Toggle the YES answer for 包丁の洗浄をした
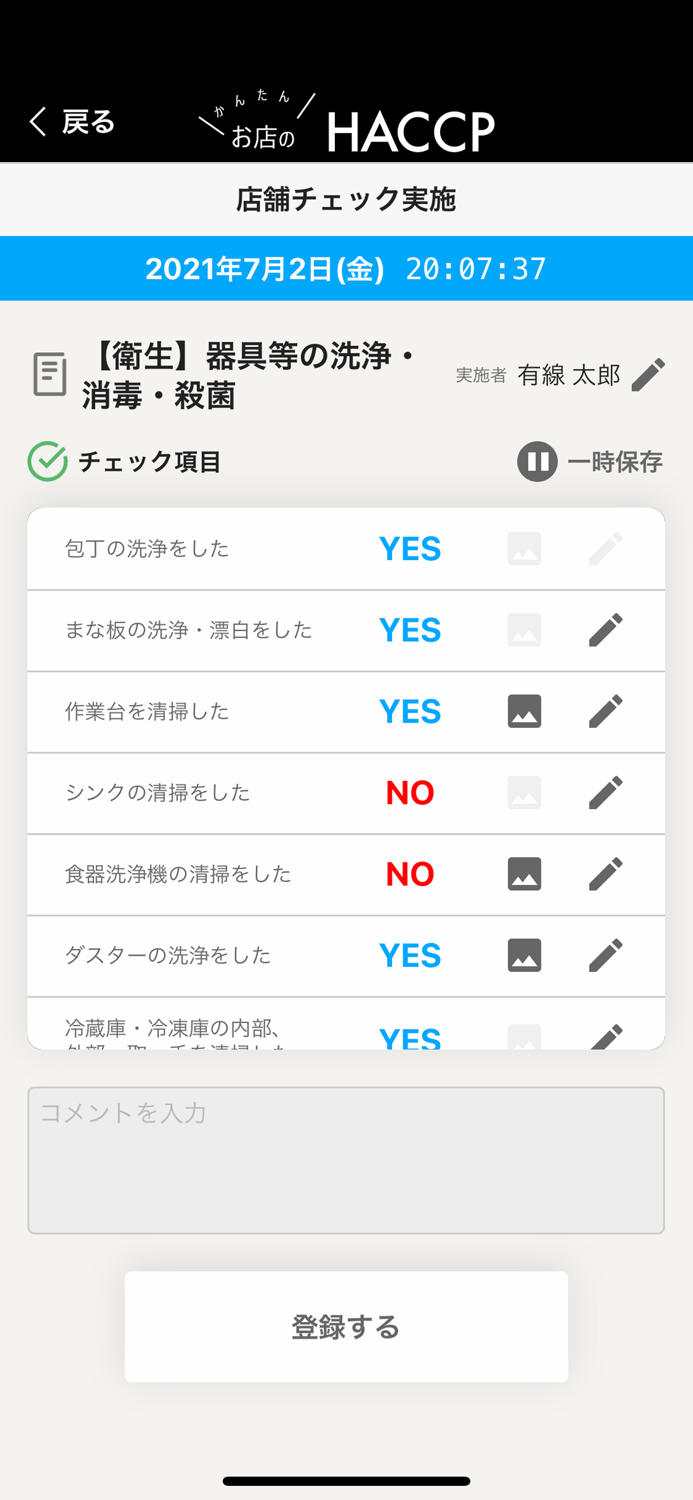Image resolution: width=693 pixels, height=1500 pixels. point(410,548)
